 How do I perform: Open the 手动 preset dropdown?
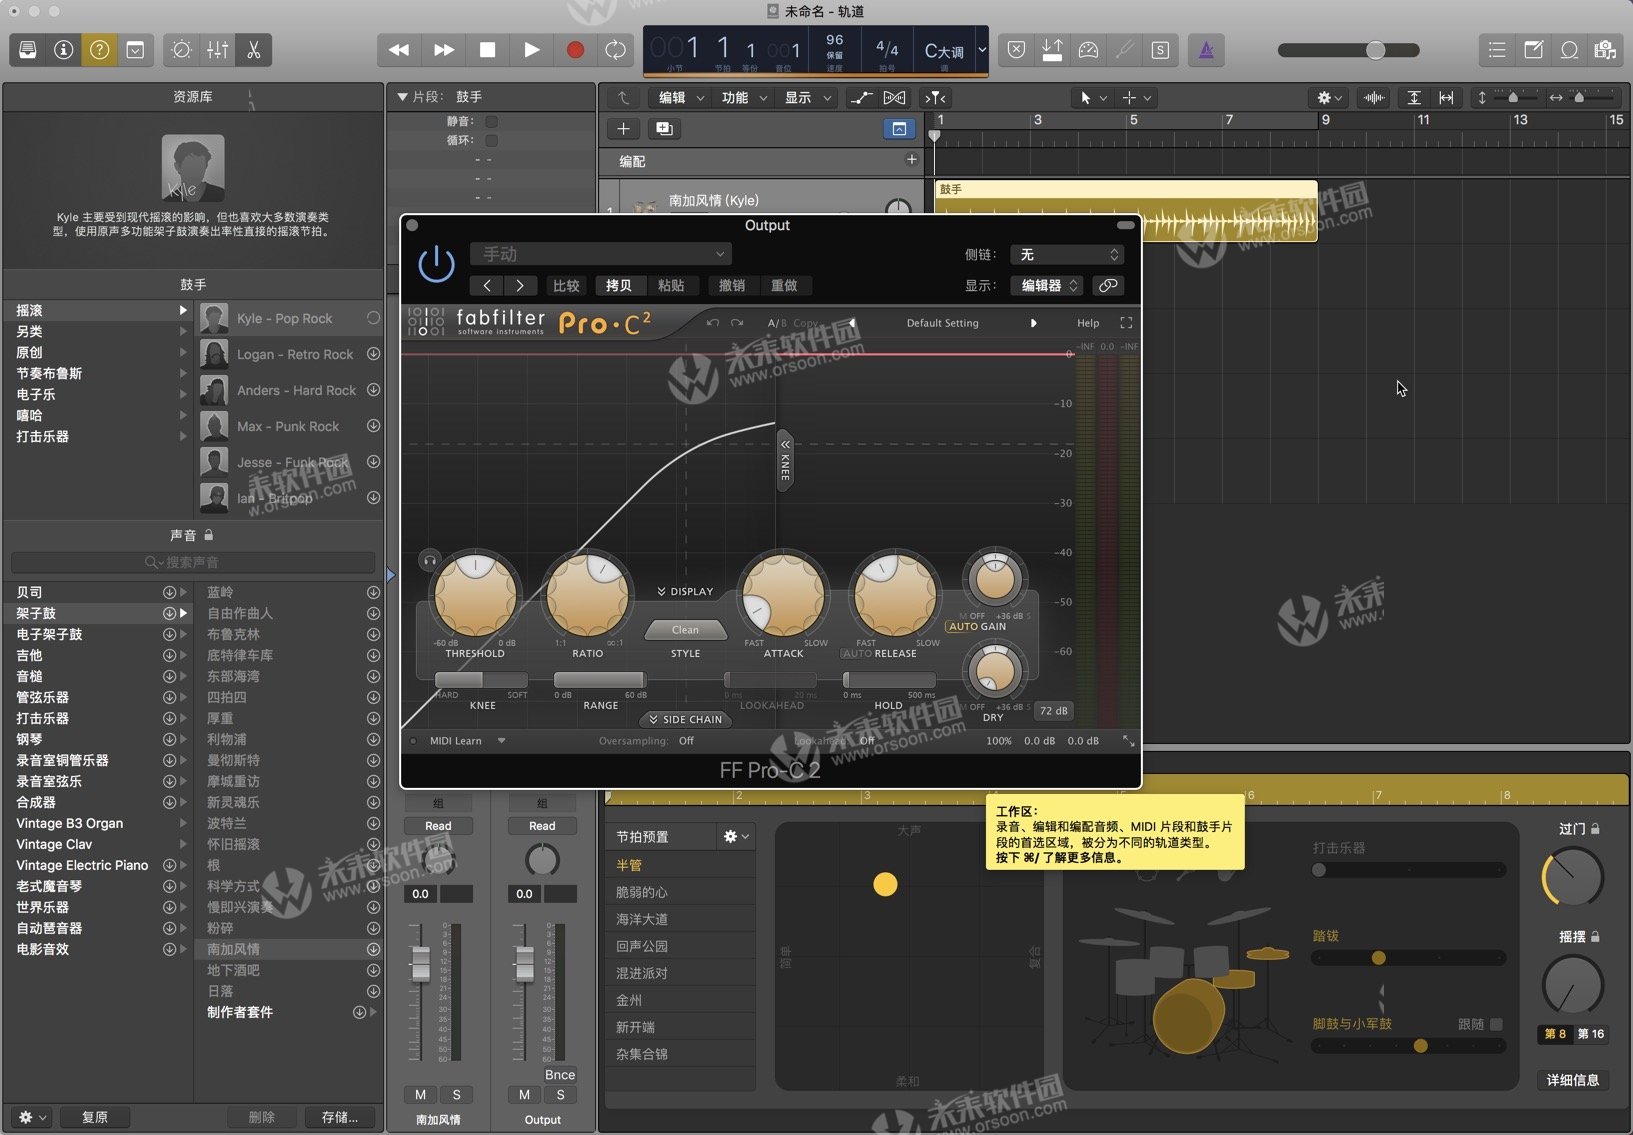600,254
